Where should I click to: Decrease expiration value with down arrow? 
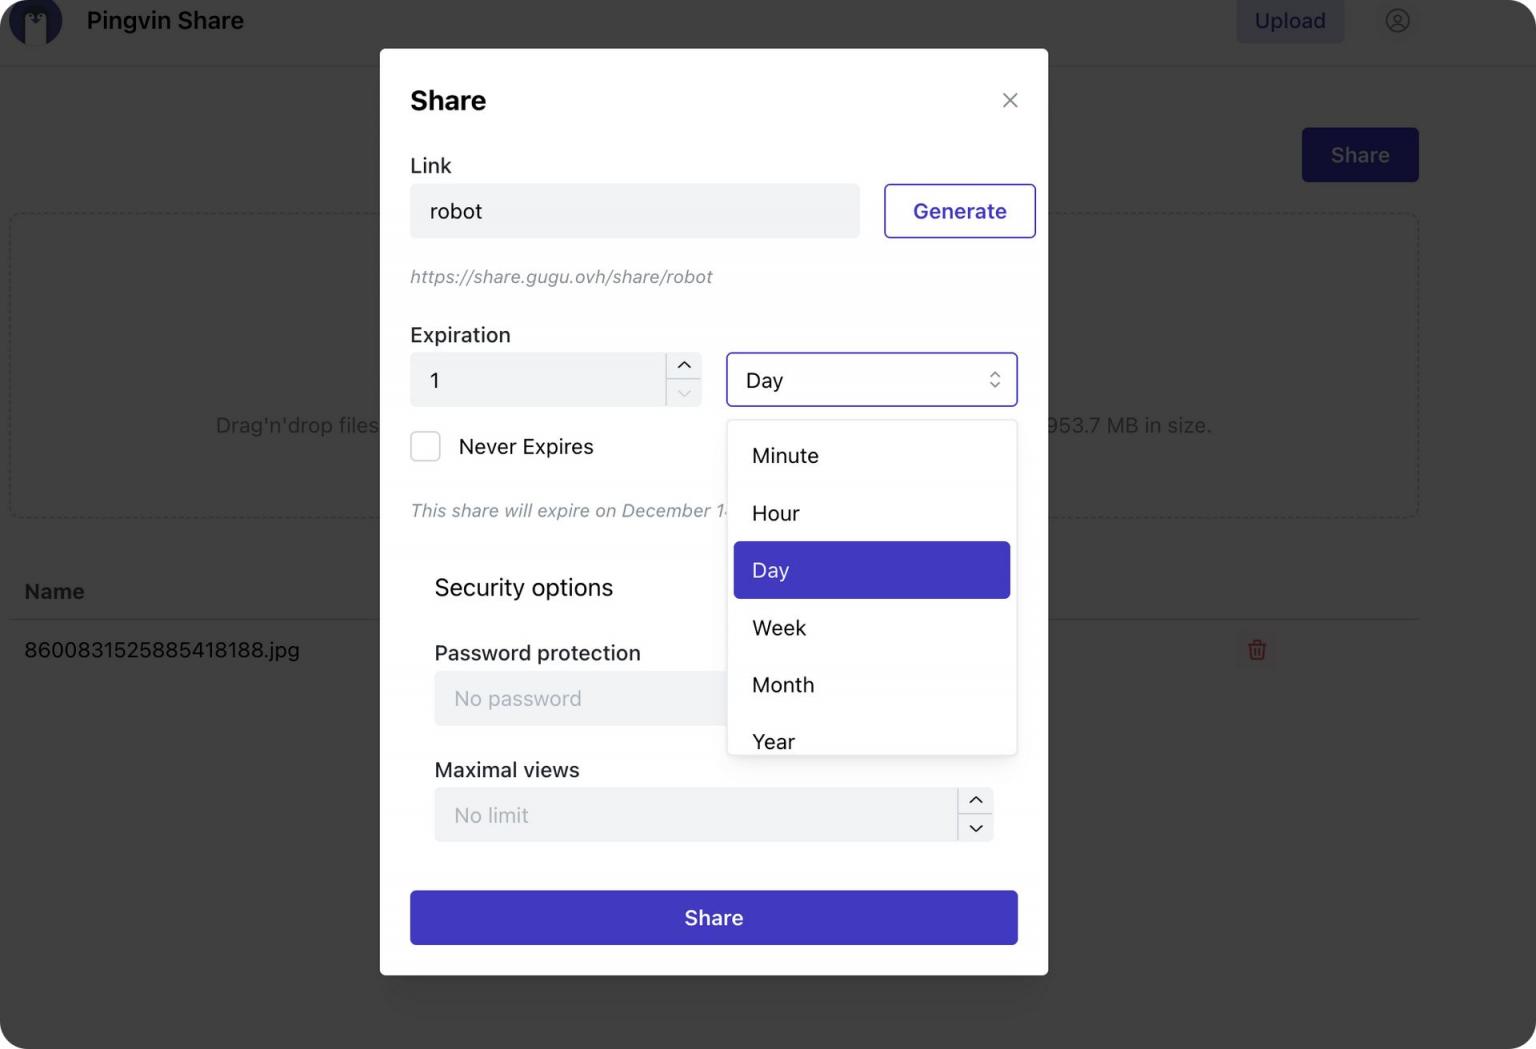point(684,393)
